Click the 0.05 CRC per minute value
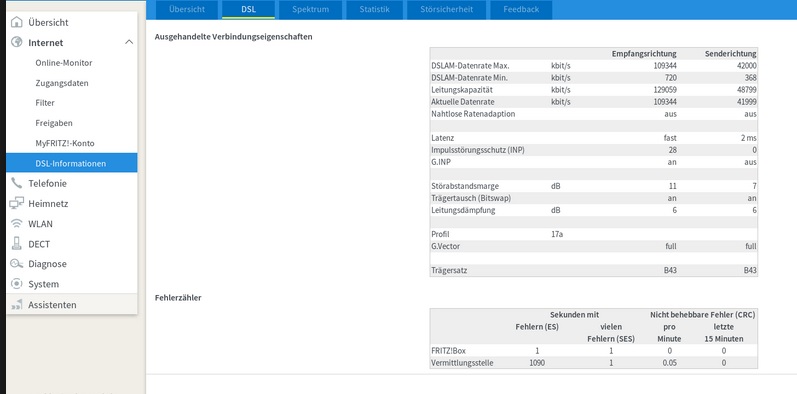The height and width of the screenshot is (394, 797). (669, 363)
